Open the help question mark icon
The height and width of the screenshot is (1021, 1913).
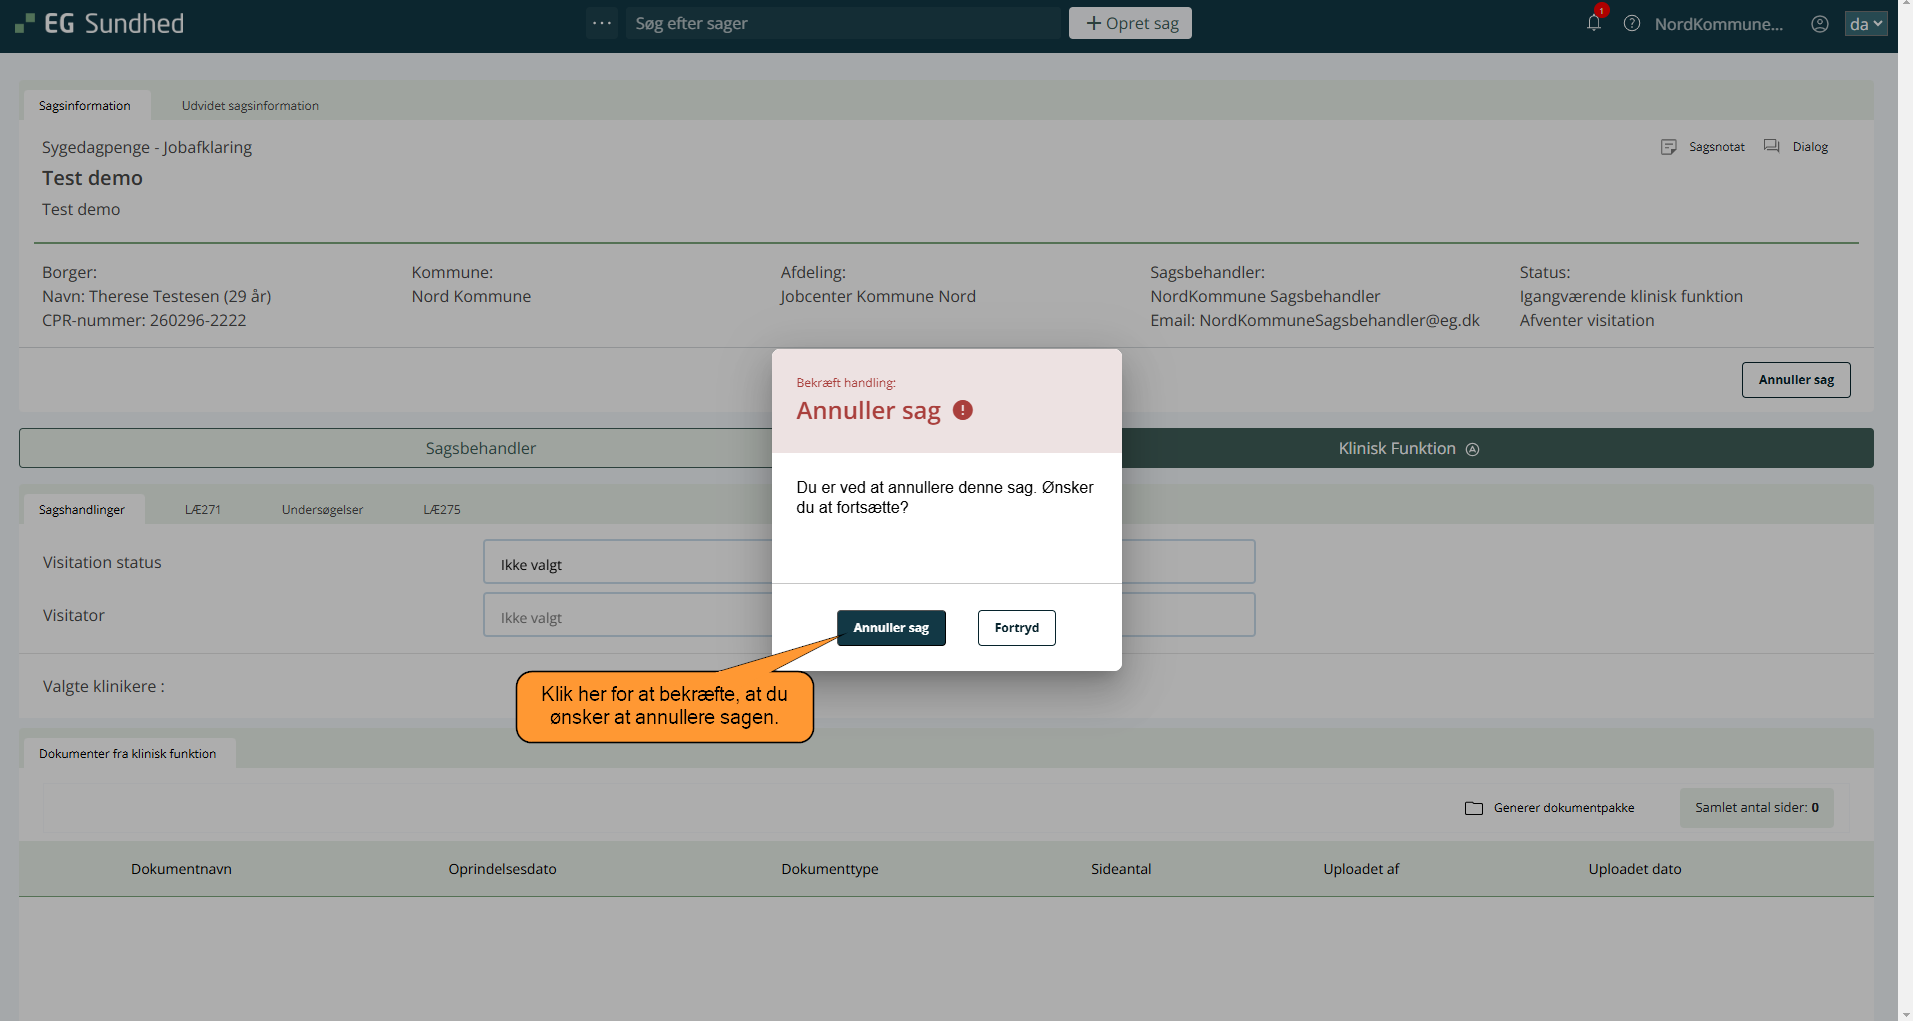point(1631,23)
